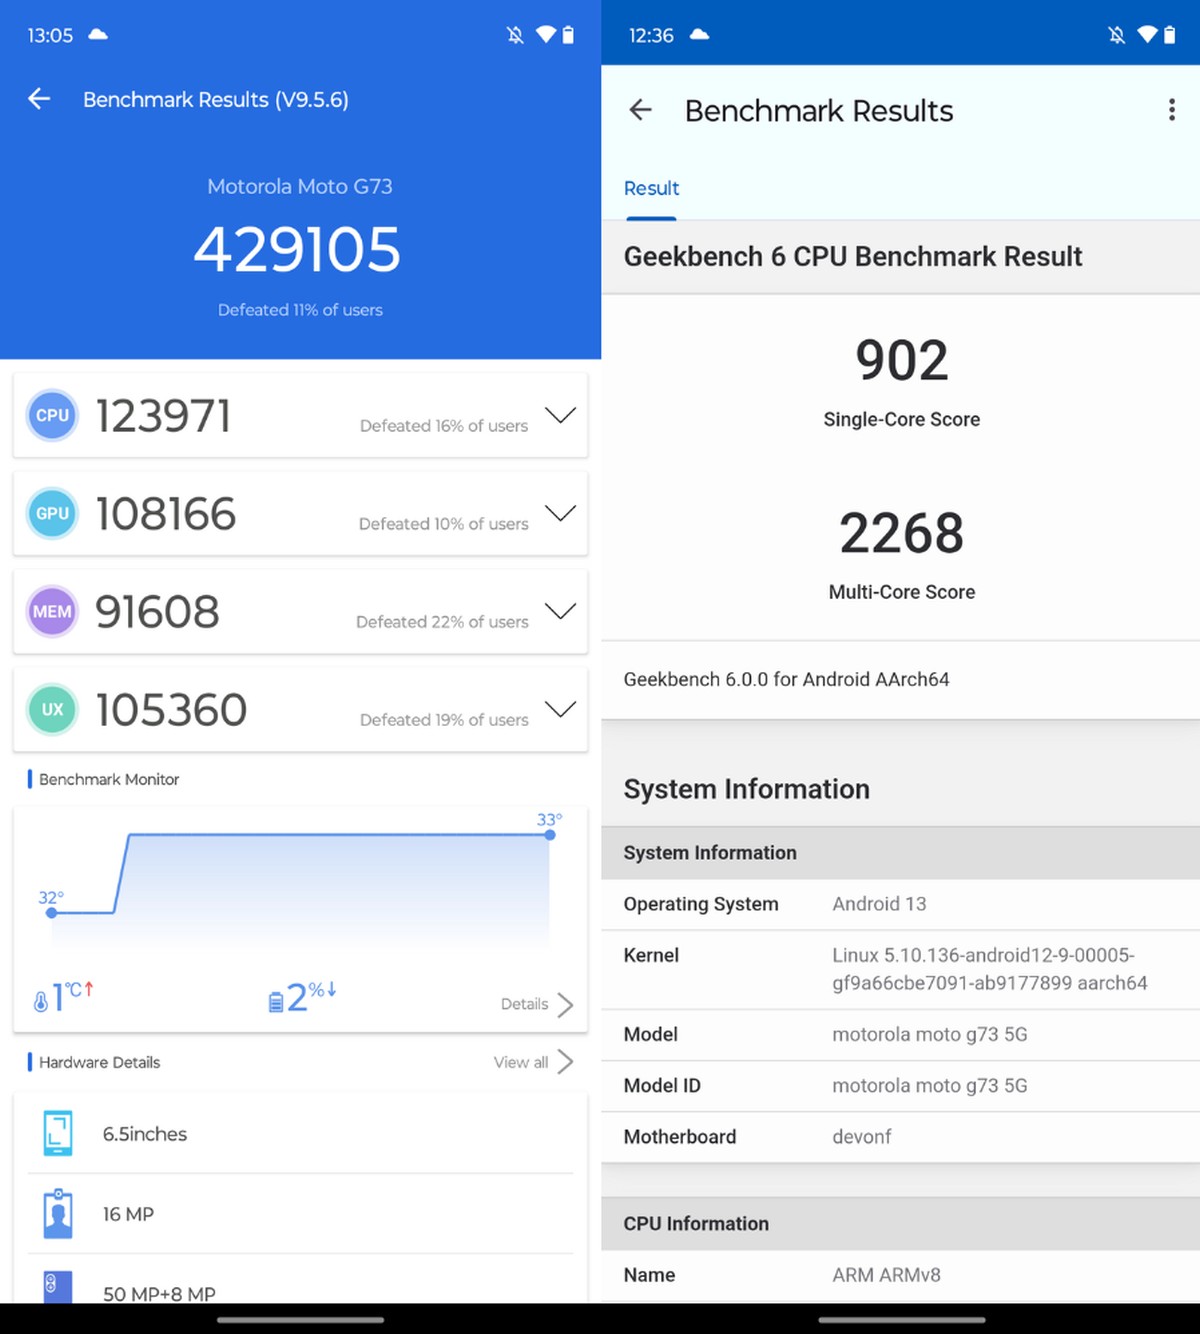Tap the purple MEM badge icon
Viewport: 1200px width, 1334px height.
tap(52, 611)
